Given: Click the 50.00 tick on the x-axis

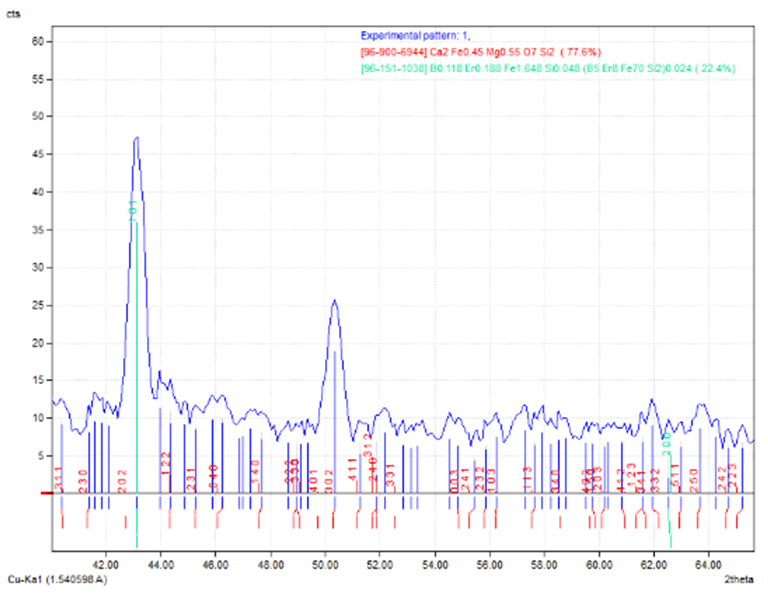Looking at the screenshot, I should (325, 564).
